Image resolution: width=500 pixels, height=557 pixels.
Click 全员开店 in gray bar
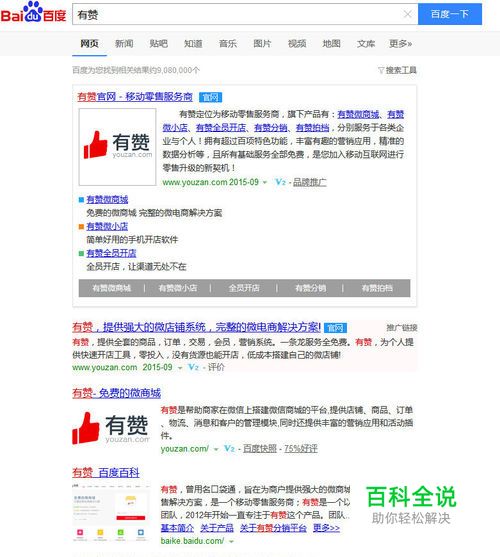pyautogui.click(x=244, y=288)
